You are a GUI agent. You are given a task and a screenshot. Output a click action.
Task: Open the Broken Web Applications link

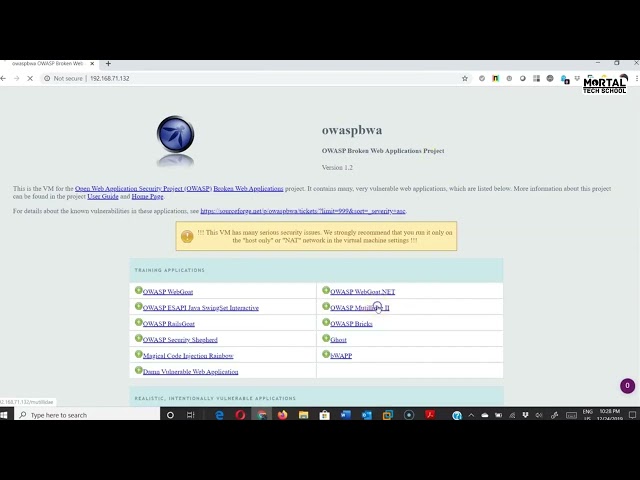[248, 189]
